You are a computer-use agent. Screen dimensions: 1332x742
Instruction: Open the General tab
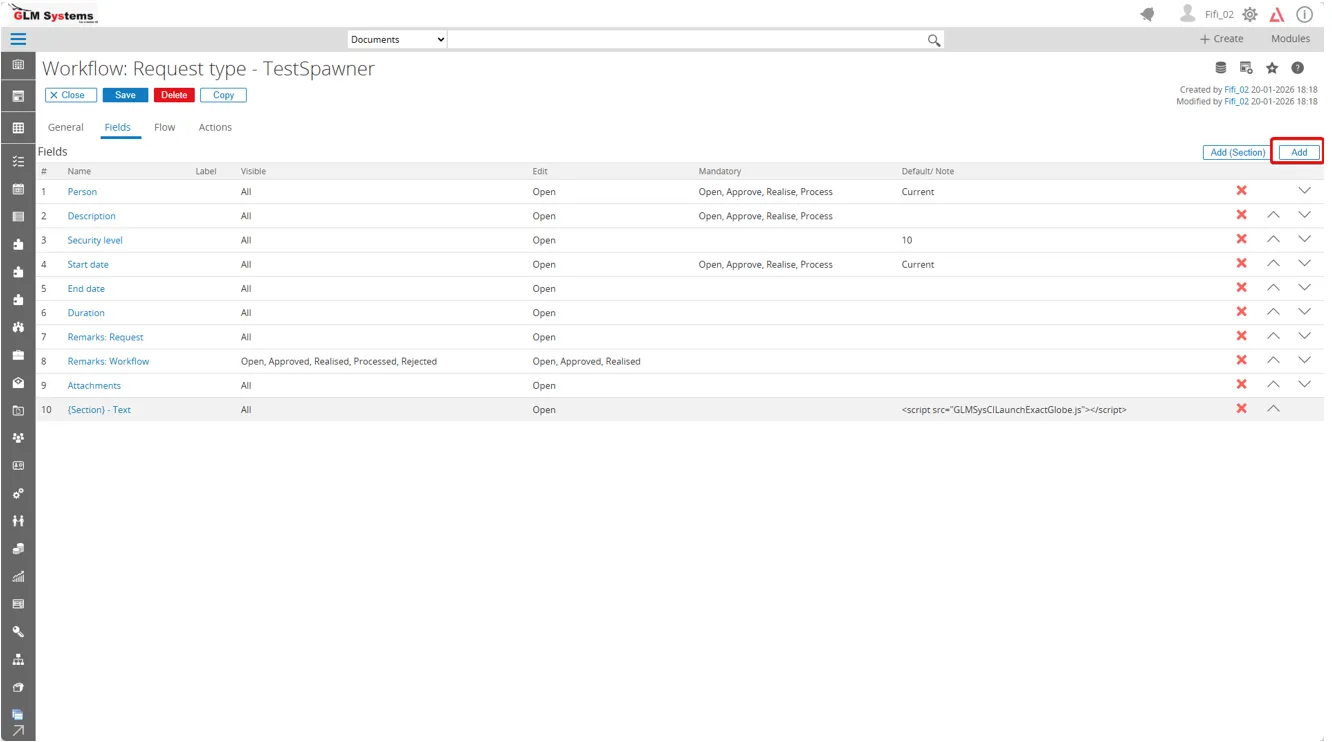click(66, 127)
